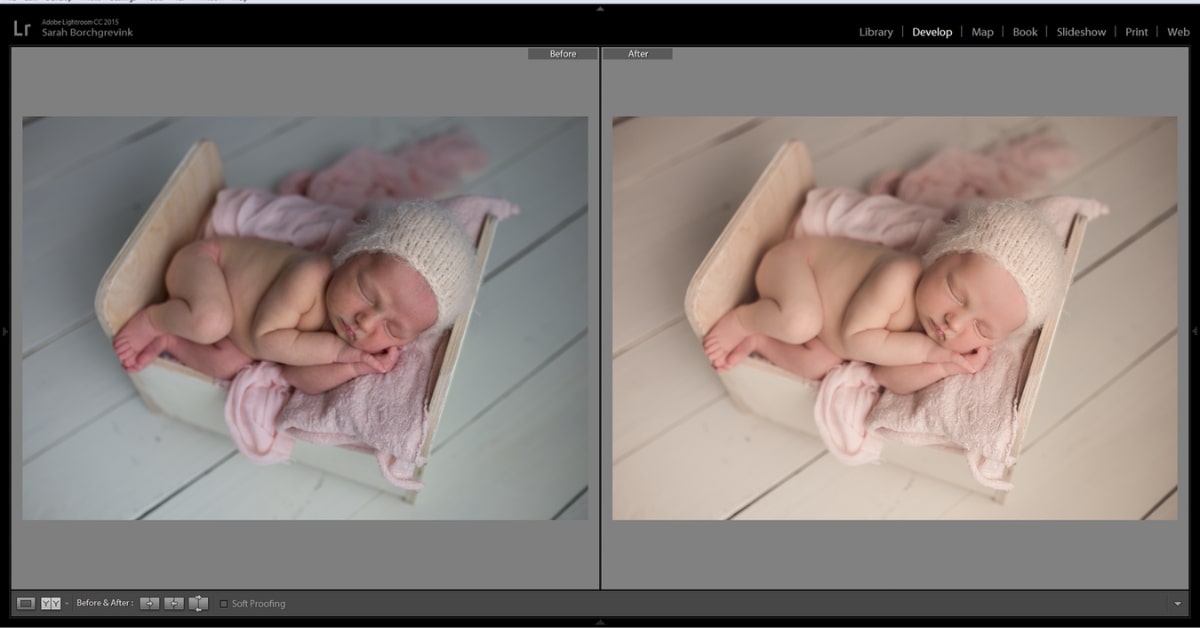
Task: Open the Develop module
Action: [x=932, y=32]
